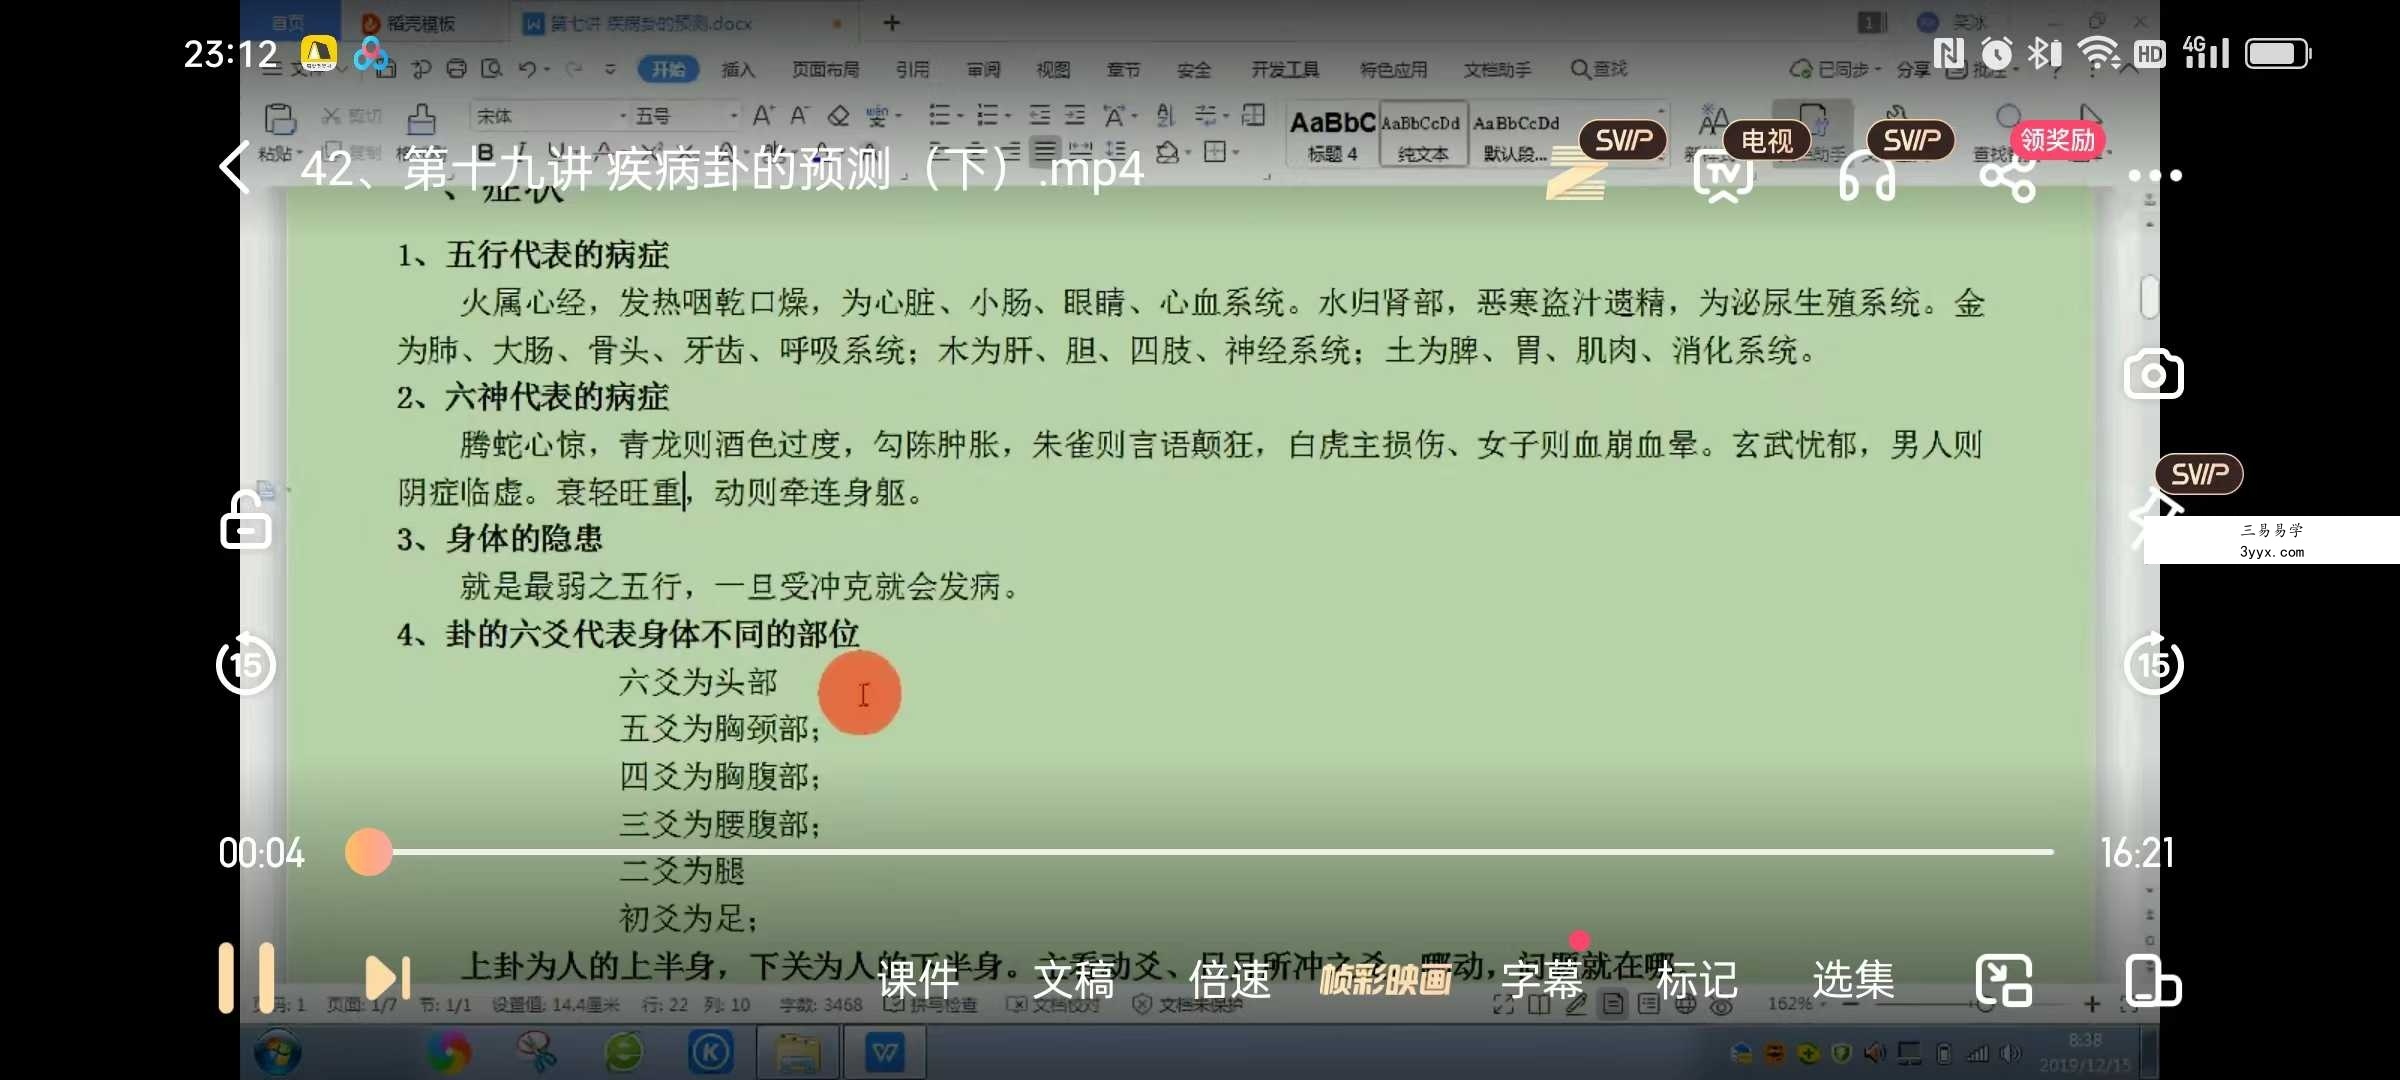Click the line 六爻为头部

click(698, 682)
